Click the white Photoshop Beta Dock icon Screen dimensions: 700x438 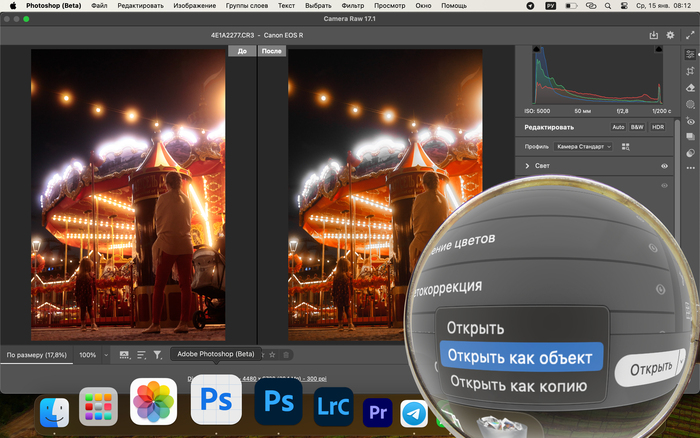216,399
